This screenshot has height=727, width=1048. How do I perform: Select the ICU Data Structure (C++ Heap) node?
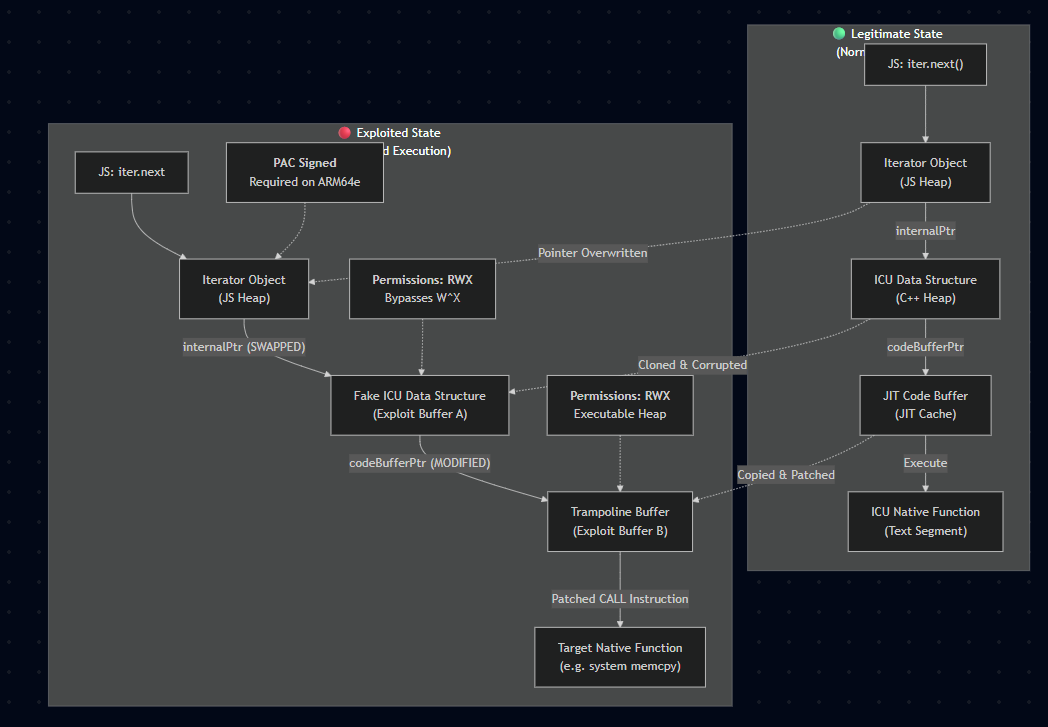pos(925,289)
